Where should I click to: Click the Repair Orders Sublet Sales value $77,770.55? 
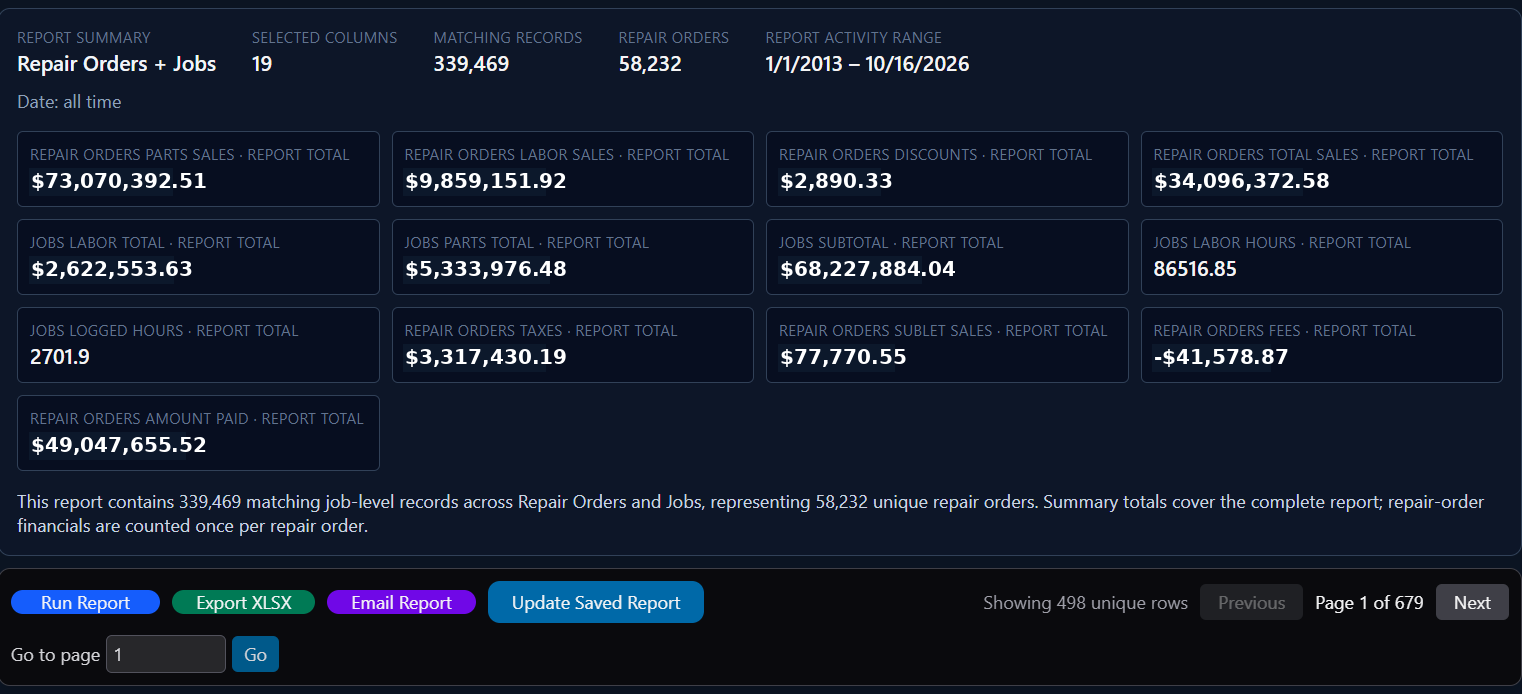[843, 357]
